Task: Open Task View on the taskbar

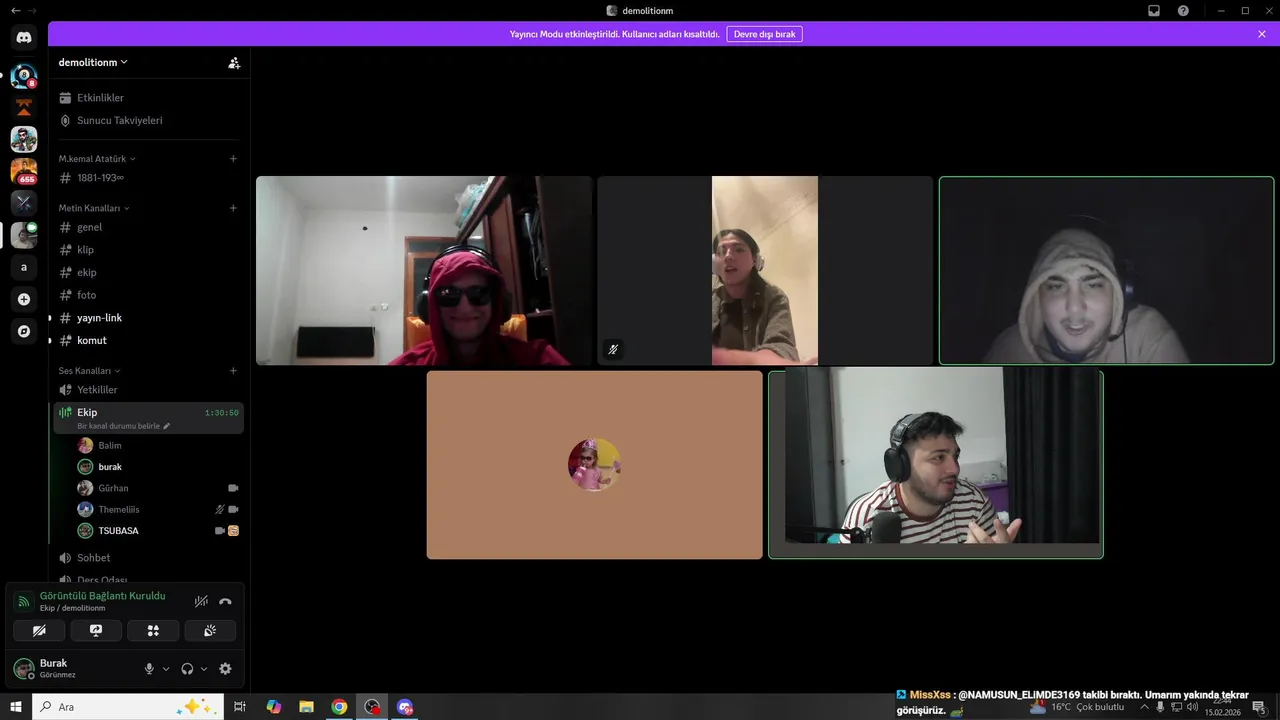Action: point(240,707)
